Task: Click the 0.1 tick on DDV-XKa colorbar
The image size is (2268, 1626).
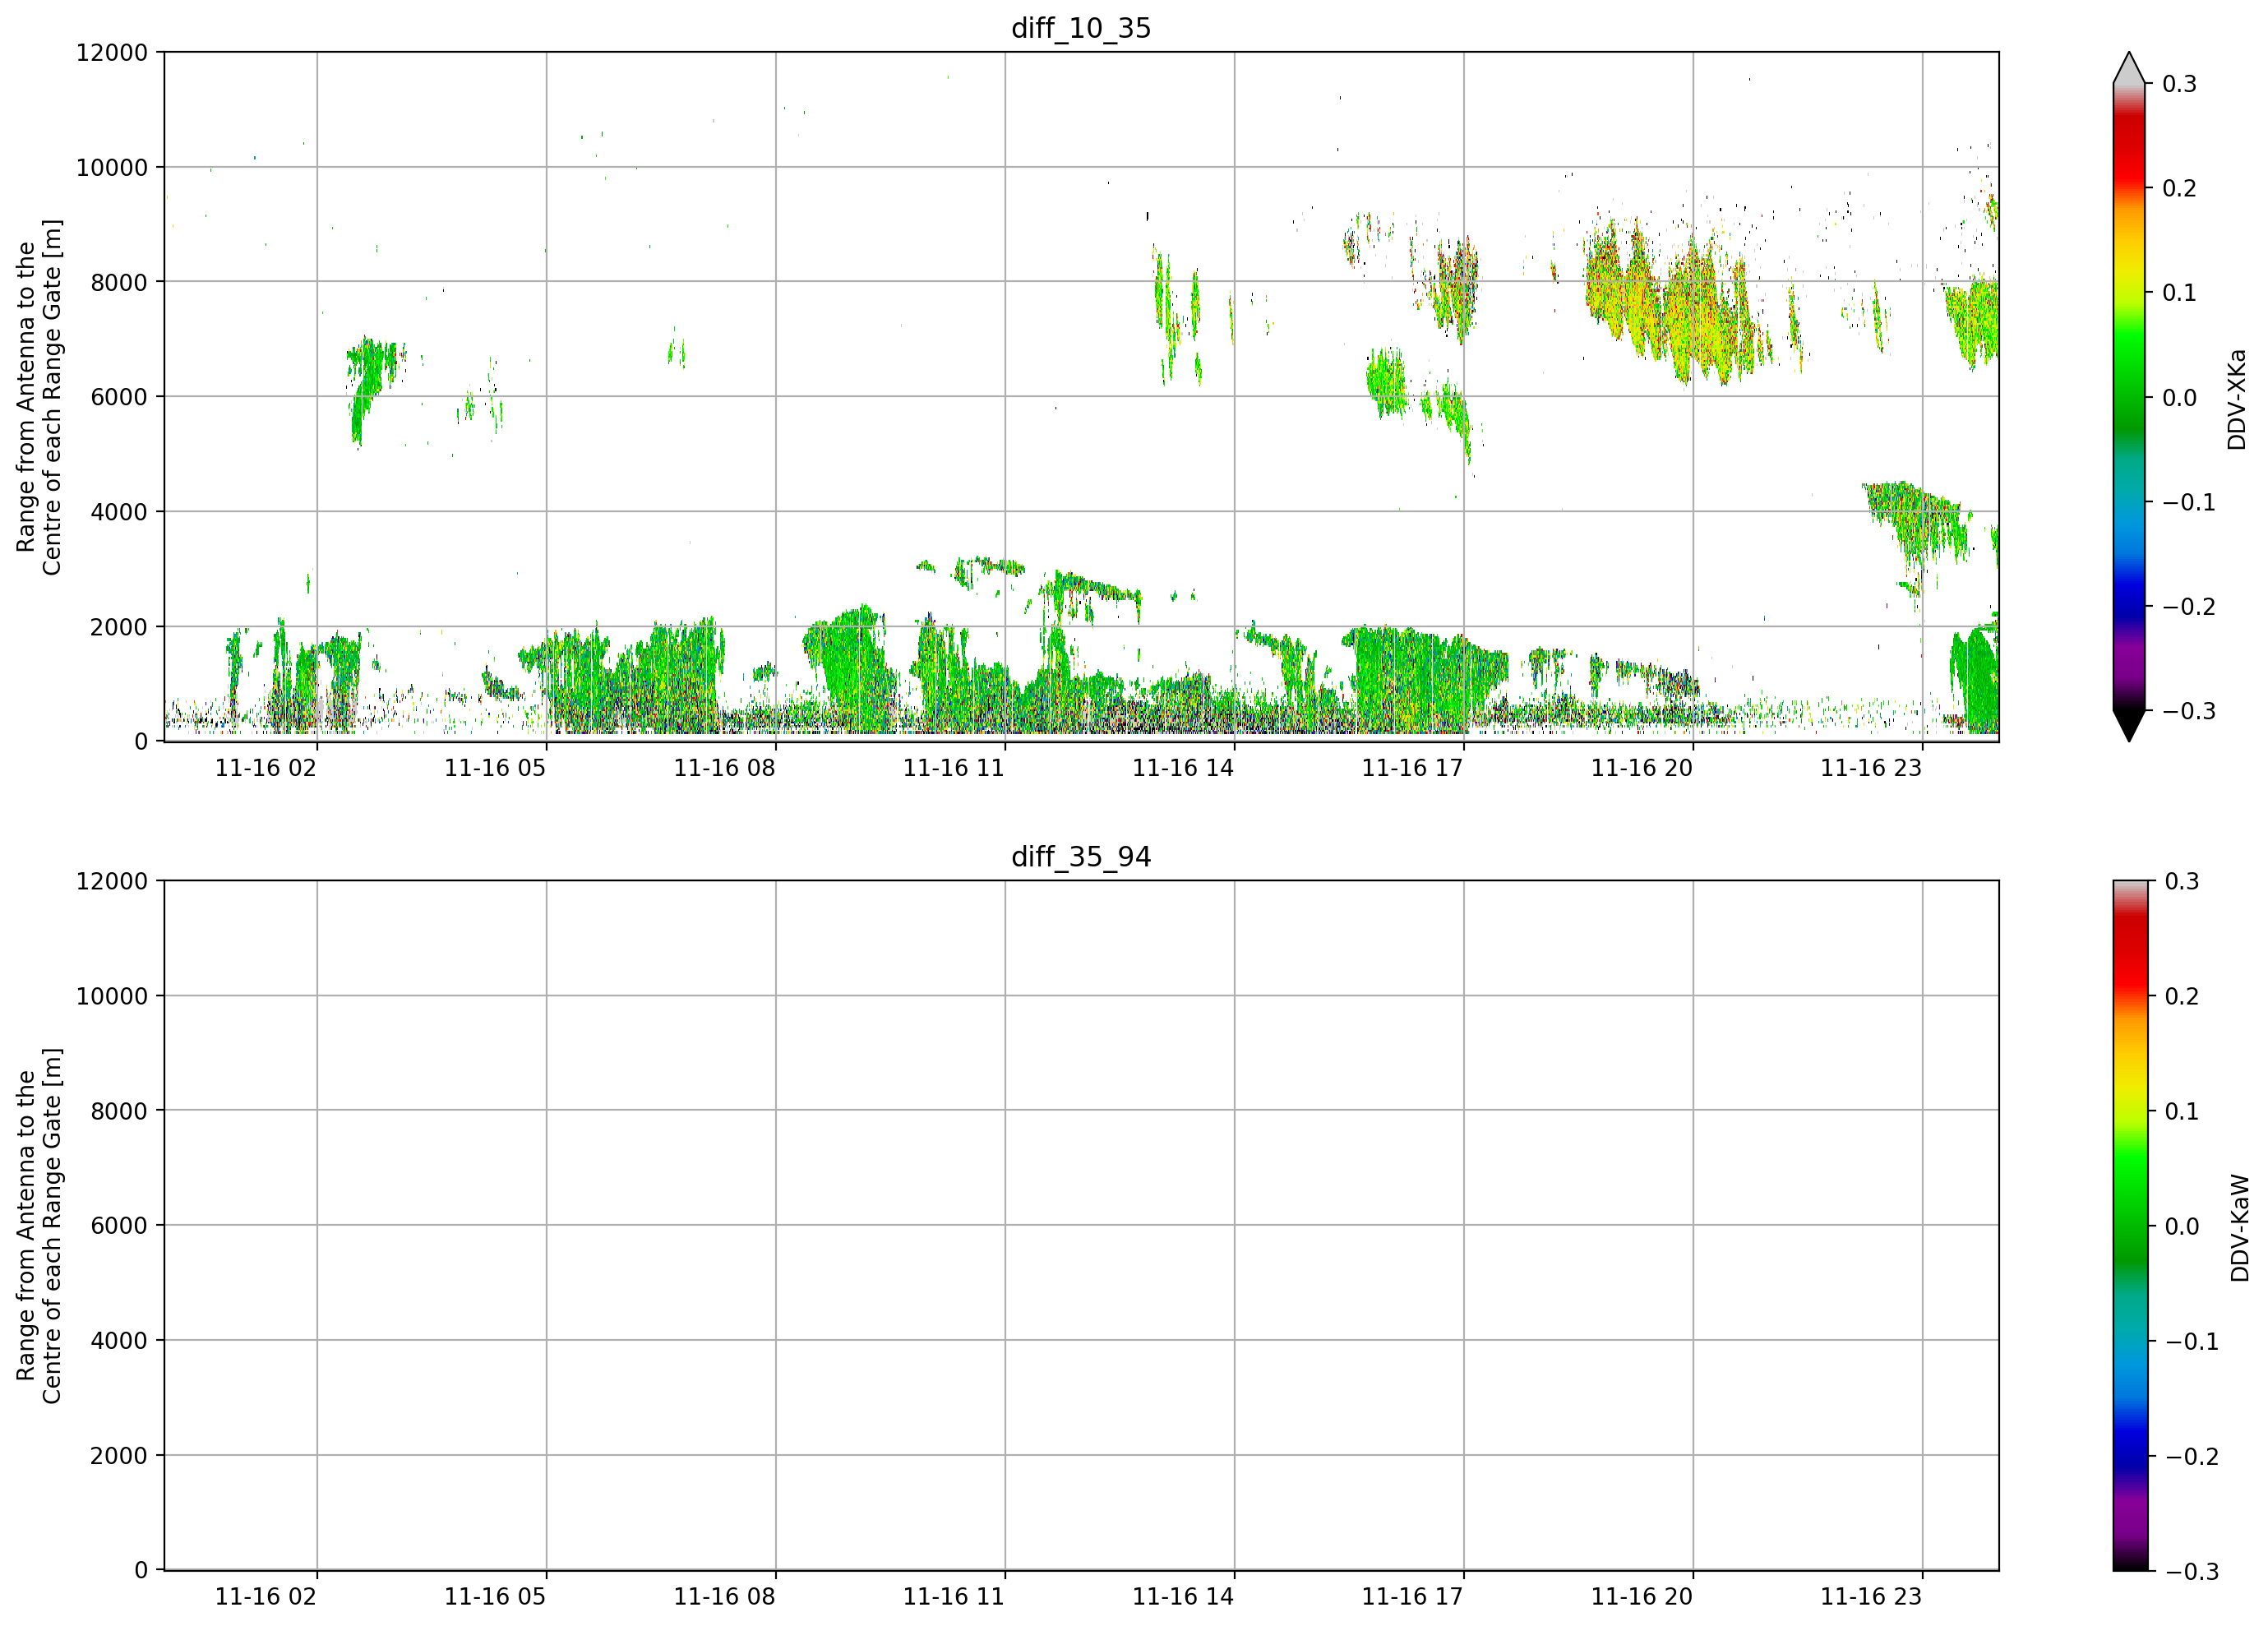Action: [2180, 293]
